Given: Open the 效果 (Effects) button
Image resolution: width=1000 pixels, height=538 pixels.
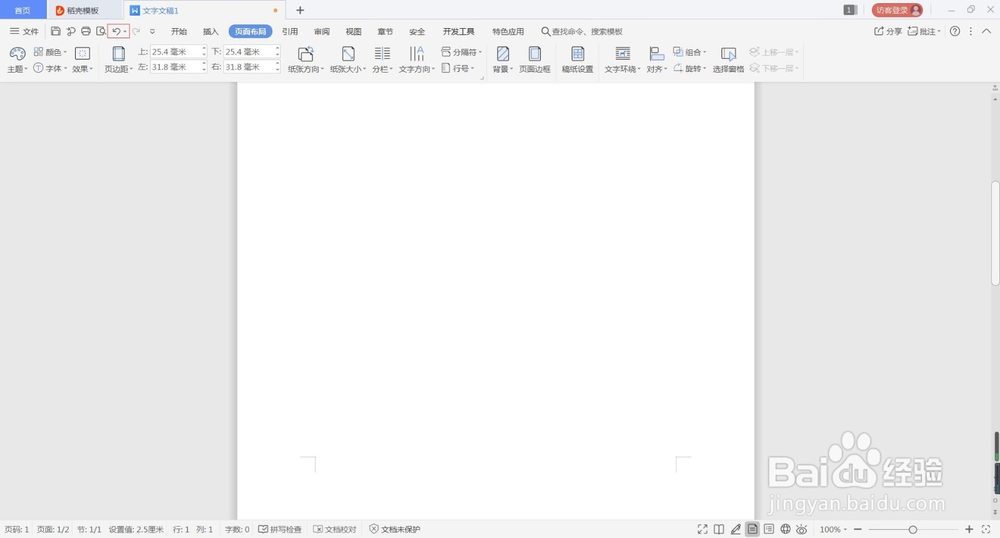Looking at the screenshot, I should tap(82, 60).
